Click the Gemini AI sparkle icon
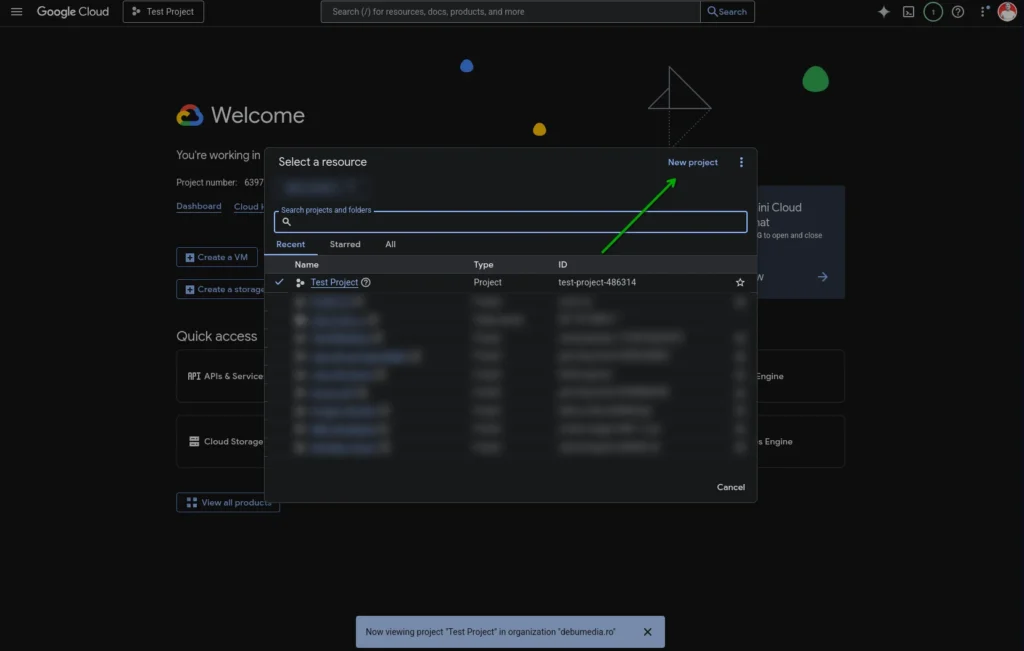Image resolution: width=1024 pixels, height=651 pixels. (x=883, y=12)
